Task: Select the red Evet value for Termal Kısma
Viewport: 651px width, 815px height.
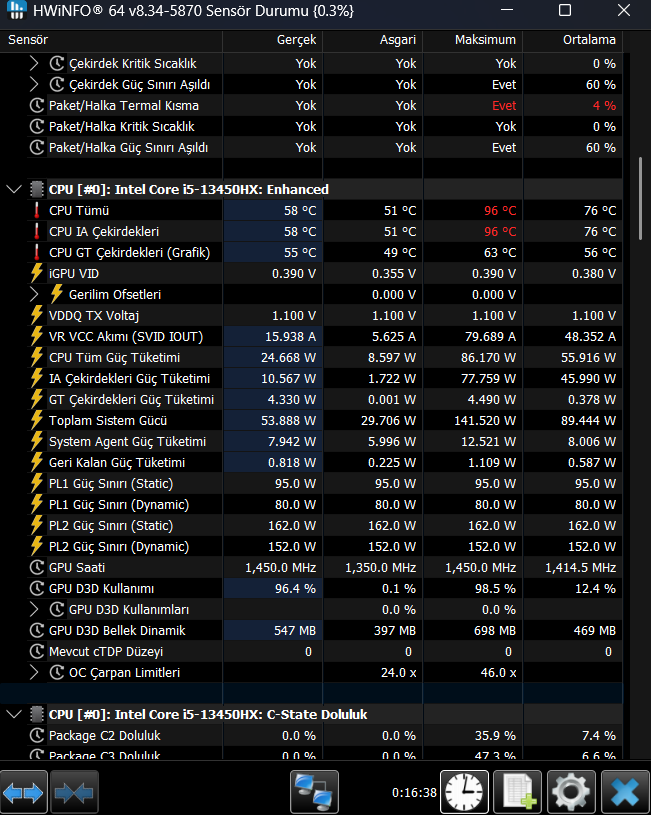Action: point(504,106)
